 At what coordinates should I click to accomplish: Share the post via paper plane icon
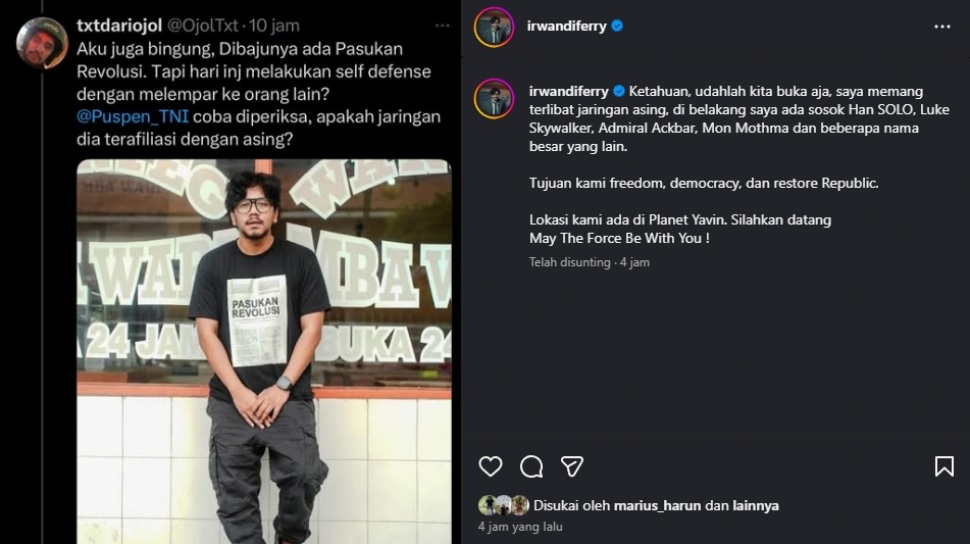click(572, 467)
